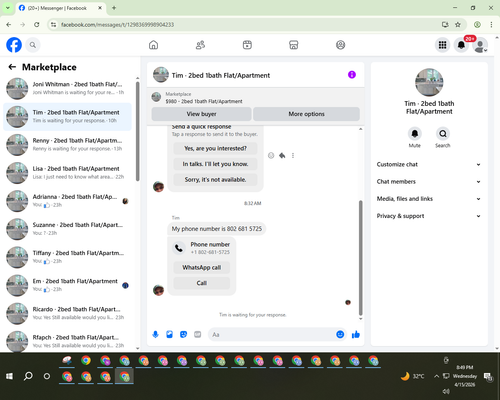Expand the Chat members section

pyautogui.click(x=429, y=182)
